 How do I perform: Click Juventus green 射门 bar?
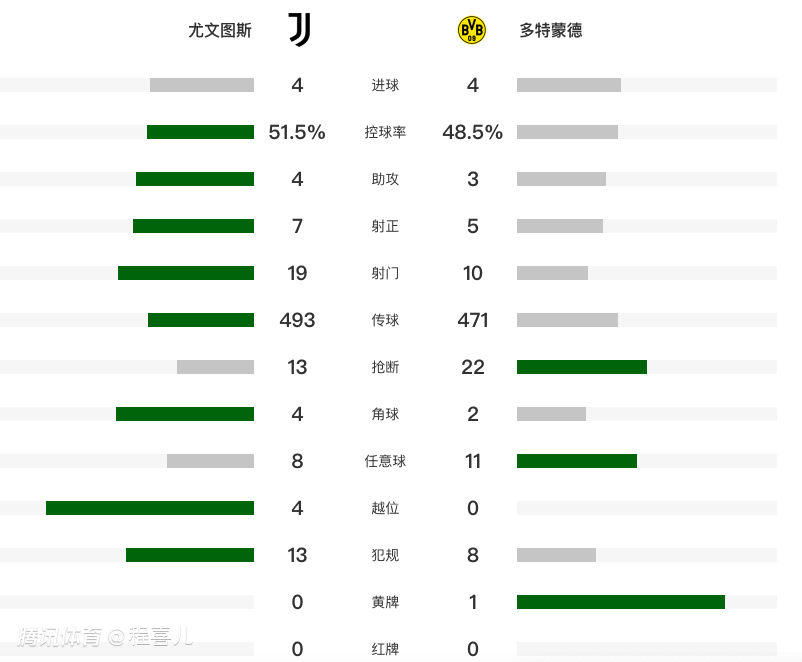point(186,273)
